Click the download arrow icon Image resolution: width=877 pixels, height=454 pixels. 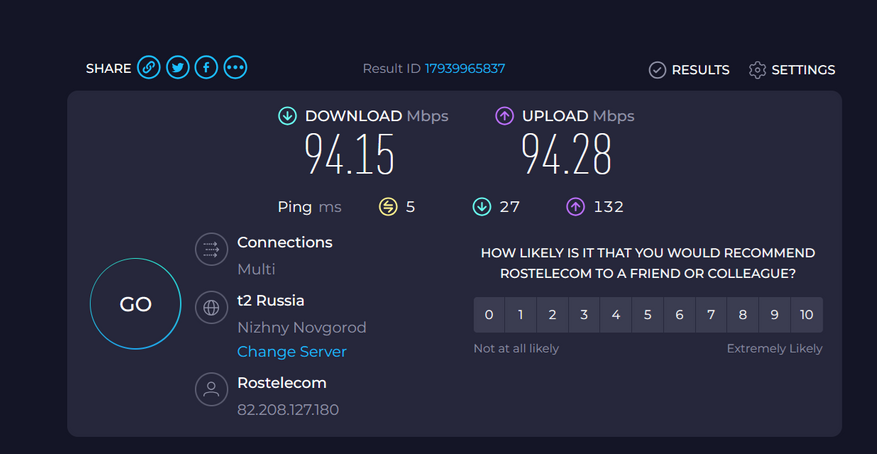pos(287,116)
